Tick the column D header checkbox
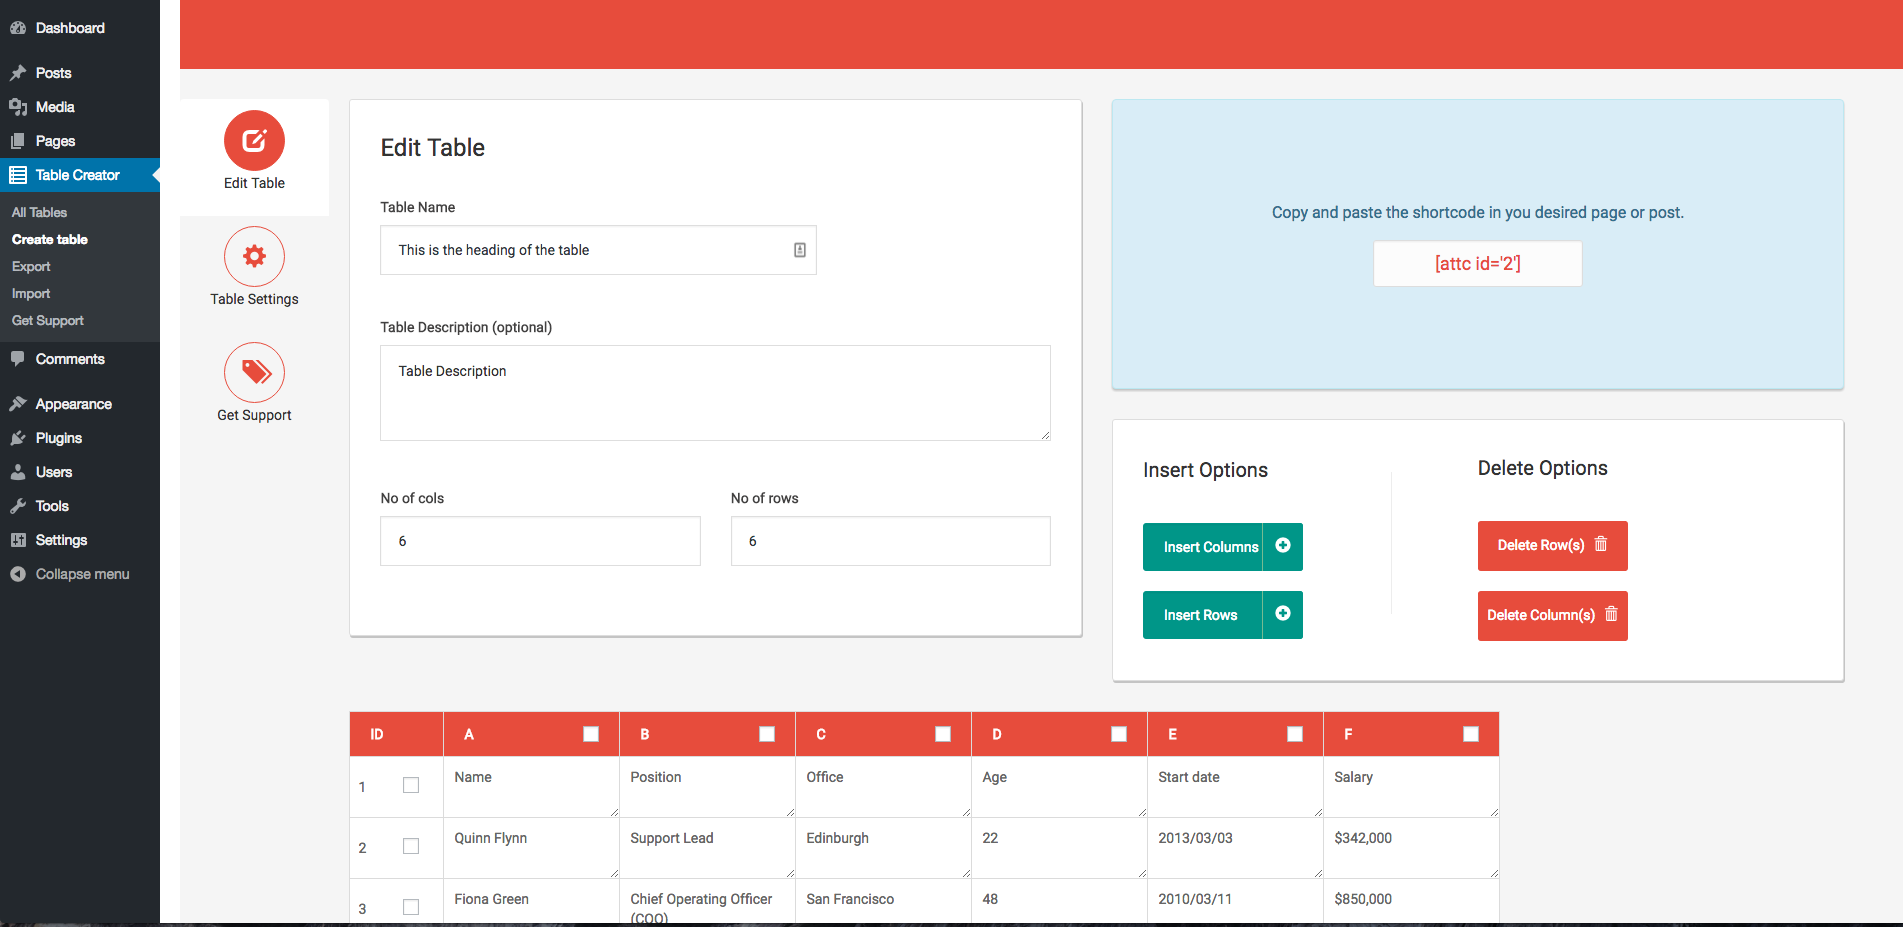This screenshot has width=1903, height=927. [x=1119, y=734]
